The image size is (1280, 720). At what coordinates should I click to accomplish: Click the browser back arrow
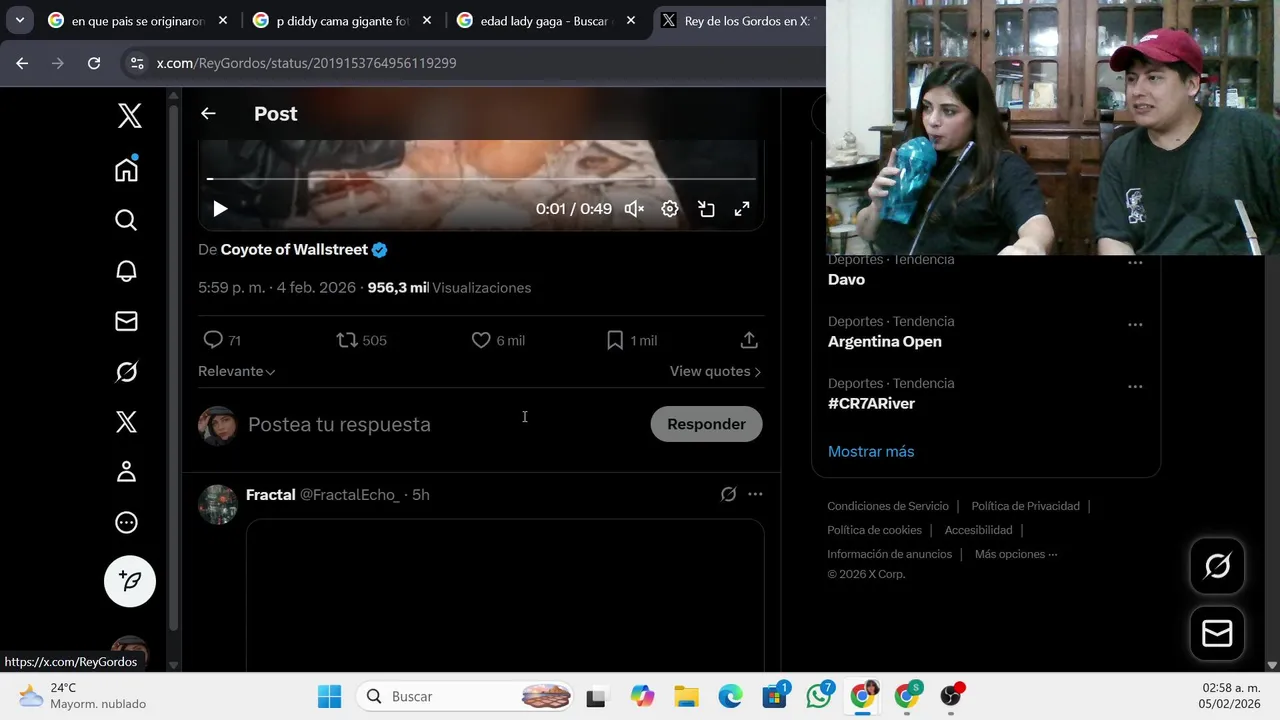[22, 63]
